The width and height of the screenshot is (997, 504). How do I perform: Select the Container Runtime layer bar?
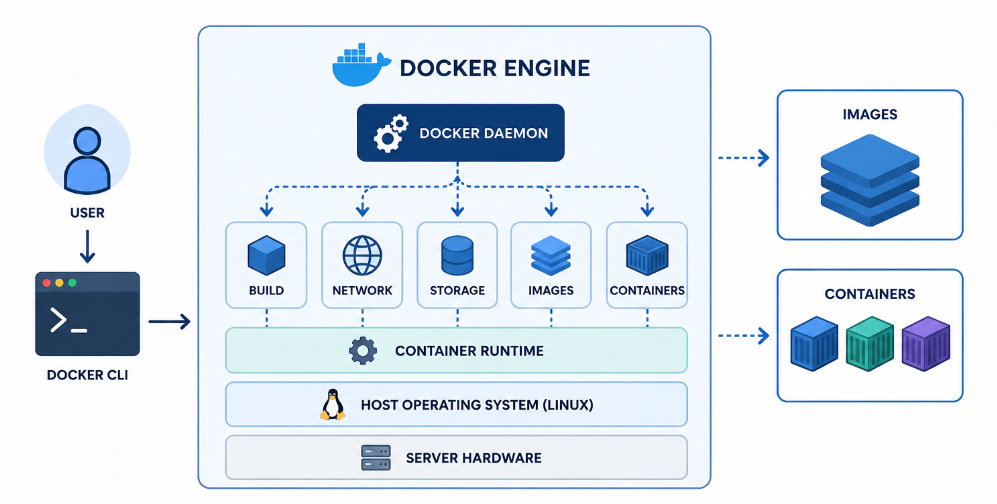point(457,350)
